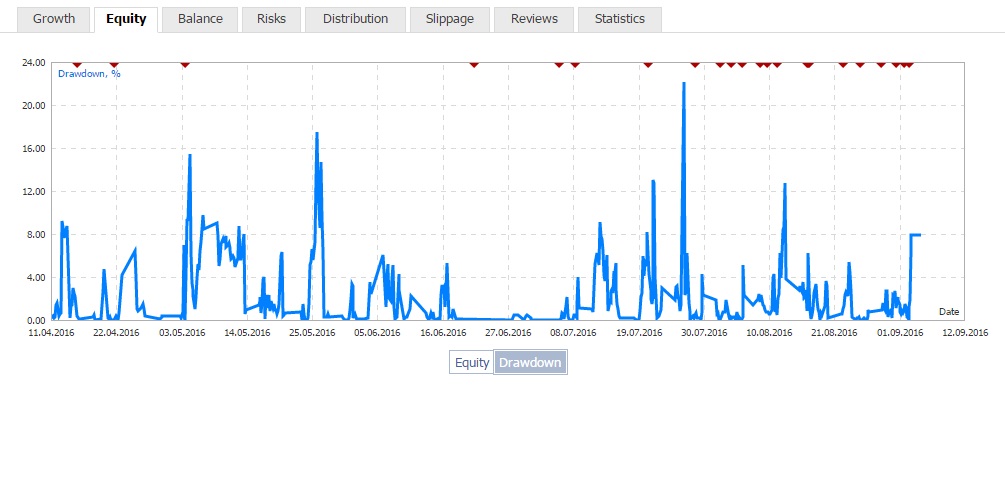Click the drawdown peak near 25.05.2016

317,134
